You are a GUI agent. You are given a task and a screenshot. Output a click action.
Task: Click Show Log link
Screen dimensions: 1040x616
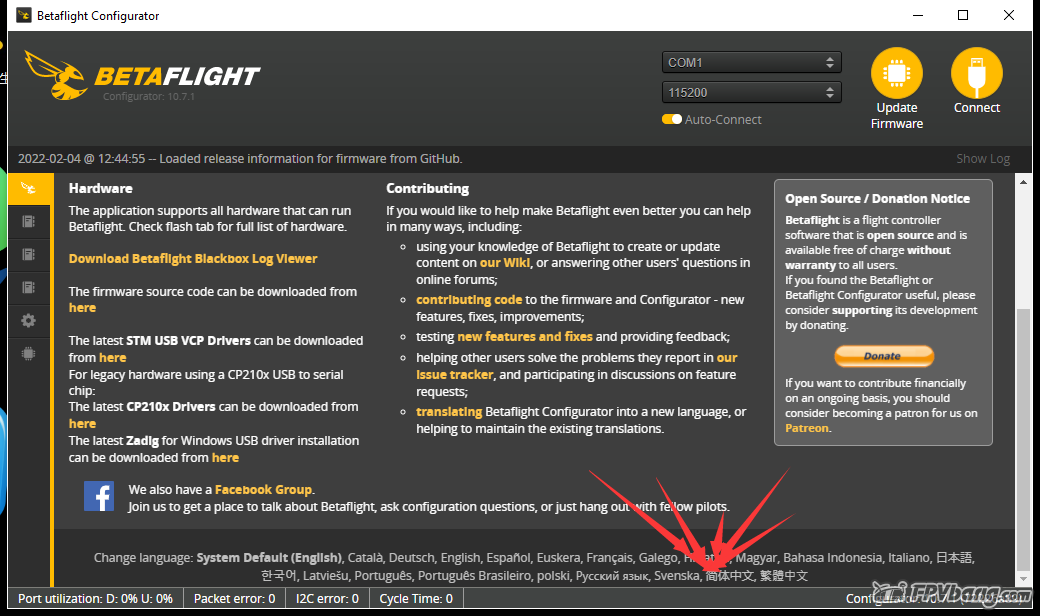982,158
